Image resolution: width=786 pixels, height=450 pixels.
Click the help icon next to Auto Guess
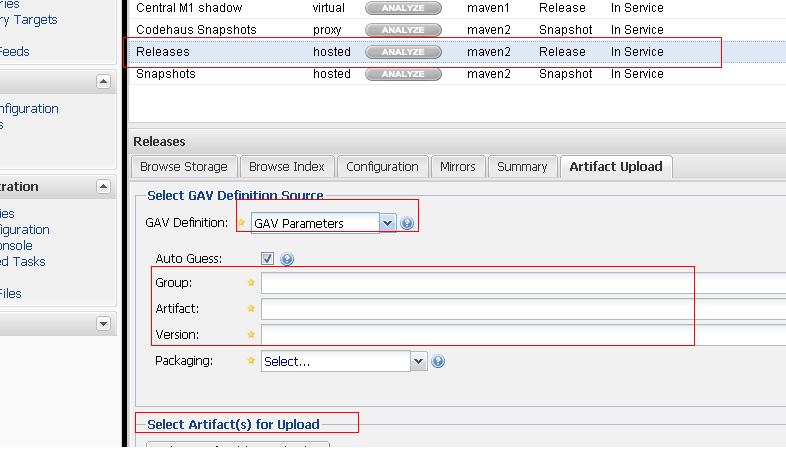(x=287, y=259)
